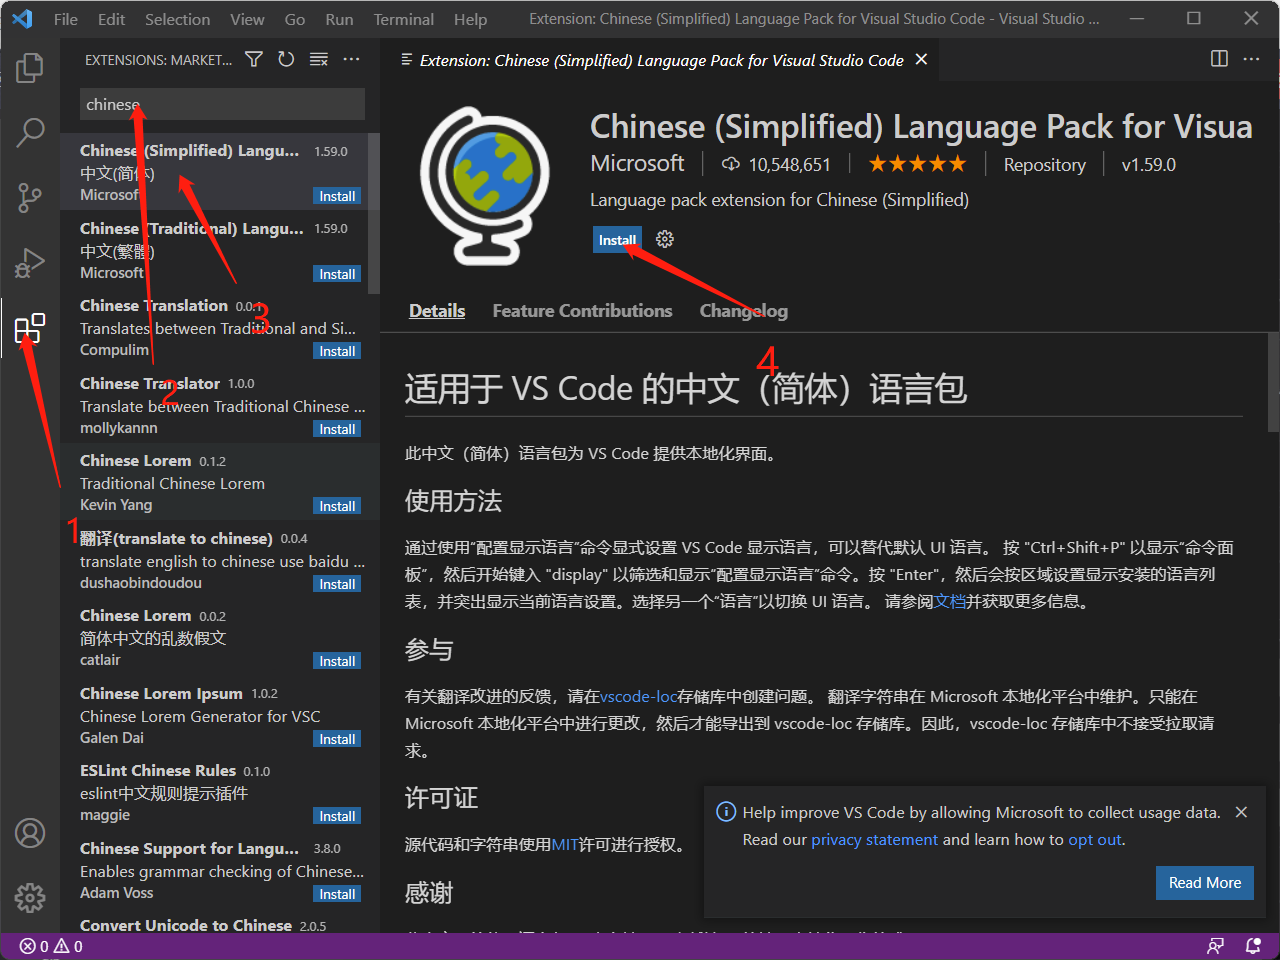This screenshot has height=960, width=1280.
Task: Open the vscode-loc repository link
Action: [639, 697]
